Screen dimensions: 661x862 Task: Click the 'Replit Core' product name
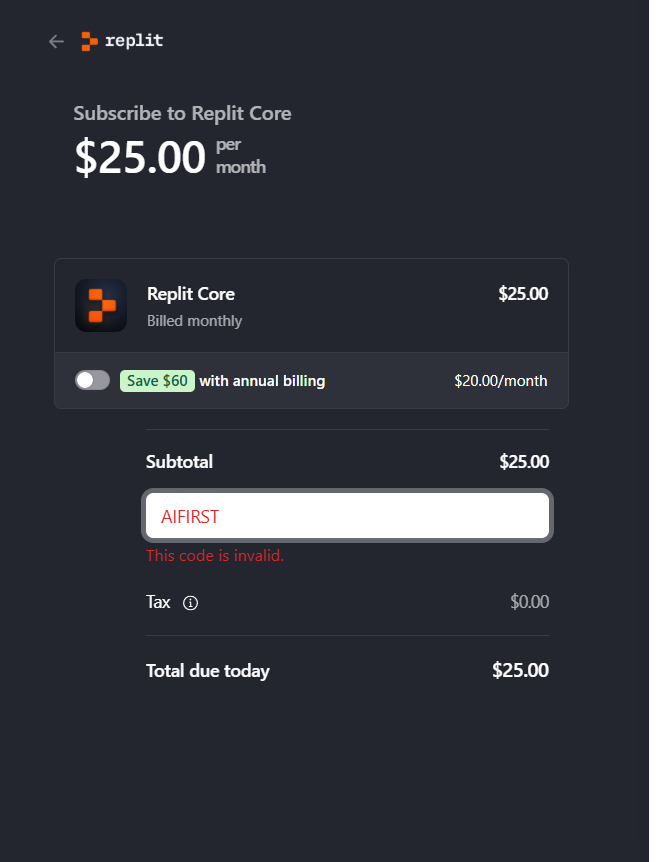(191, 294)
